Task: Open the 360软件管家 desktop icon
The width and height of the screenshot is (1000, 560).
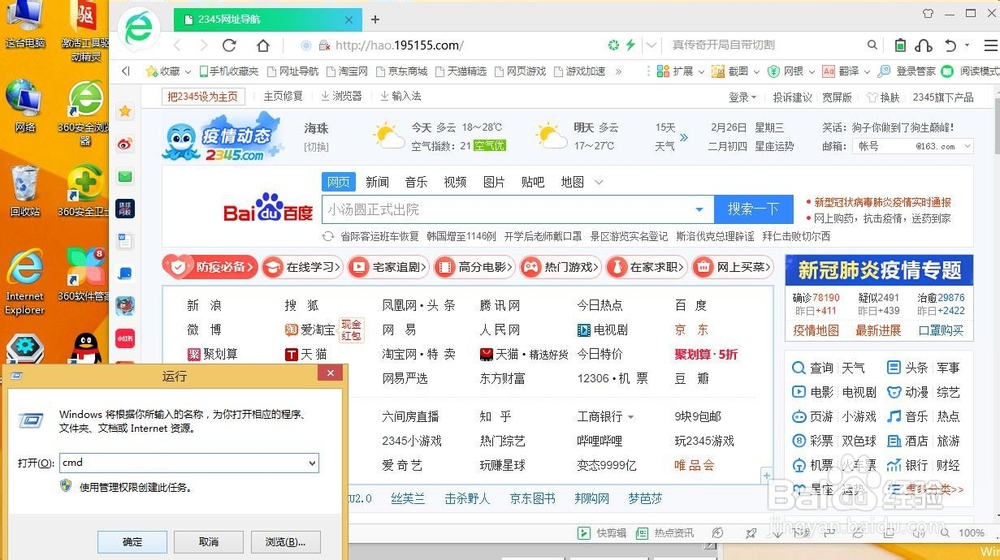Action: (85, 274)
